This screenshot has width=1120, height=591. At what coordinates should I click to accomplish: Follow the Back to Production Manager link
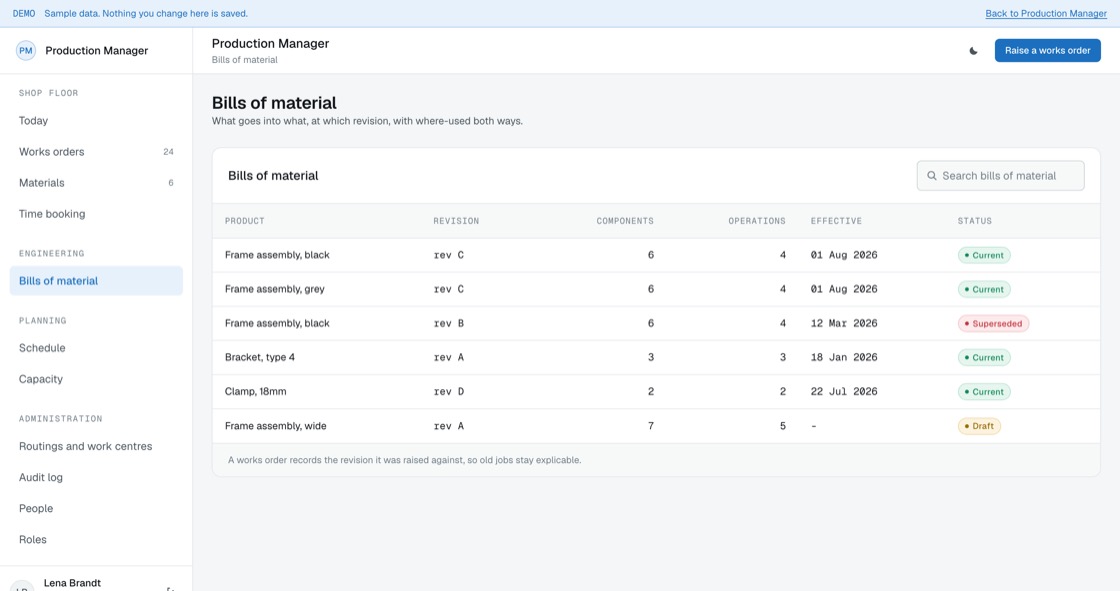point(1046,14)
